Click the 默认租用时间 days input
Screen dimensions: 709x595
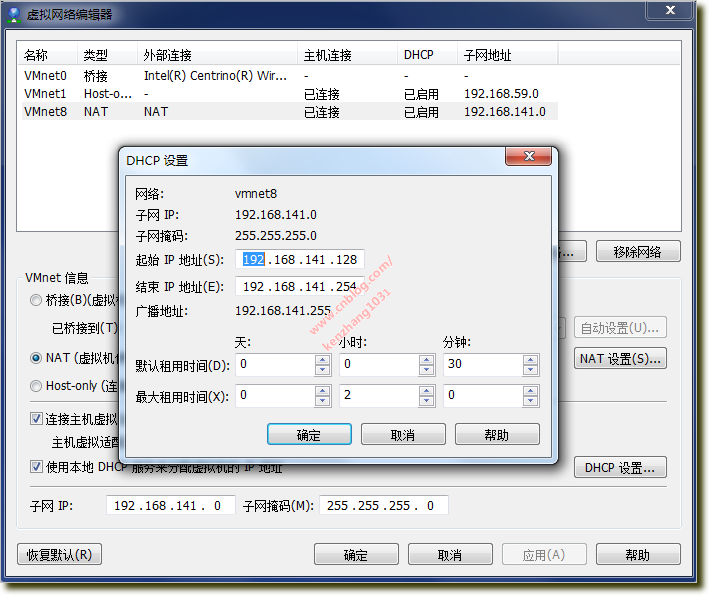[x=275, y=364]
